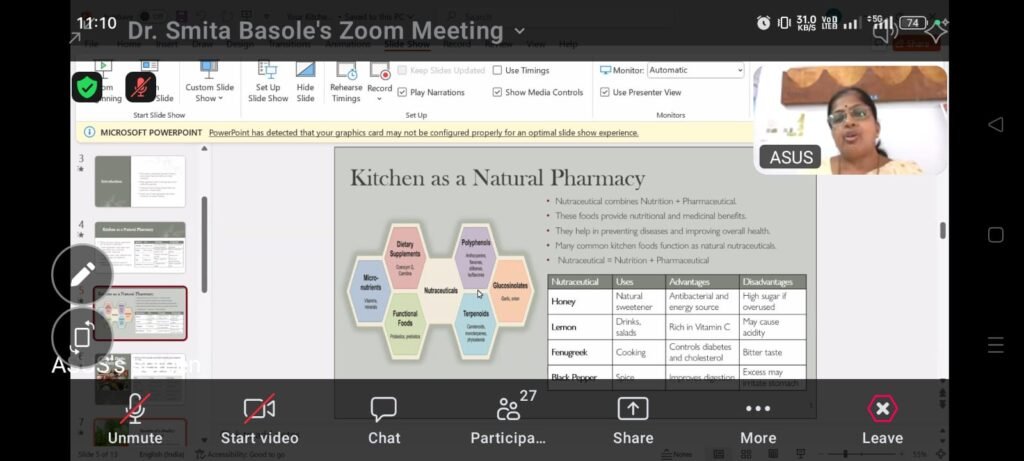Viewport: 1024px width, 461px height.
Task: Toggle the Use Timings checkbox
Action: pyautogui.click(x=497, y=71)
